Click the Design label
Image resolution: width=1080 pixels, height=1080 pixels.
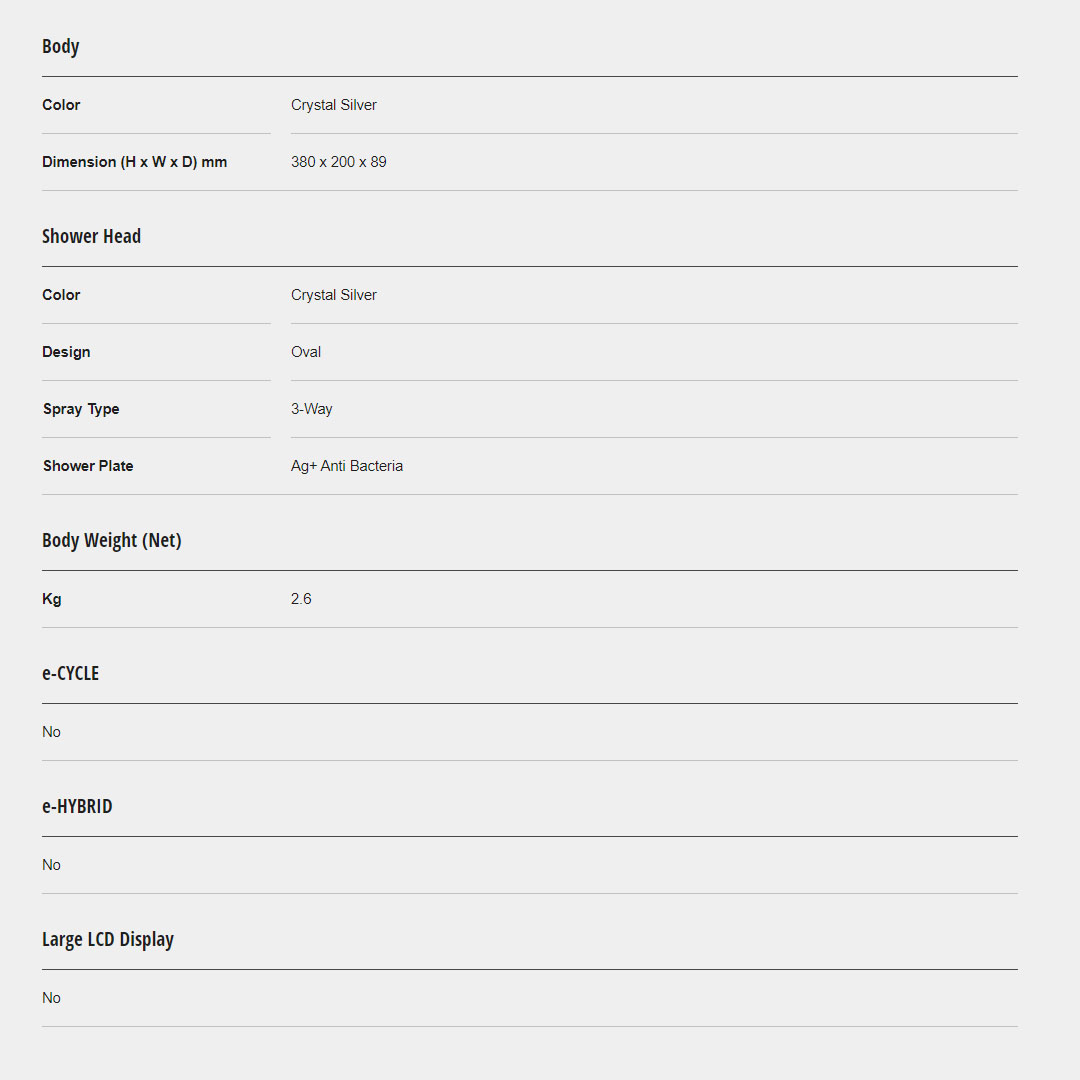pyautogui.click(x=66, y=352)
